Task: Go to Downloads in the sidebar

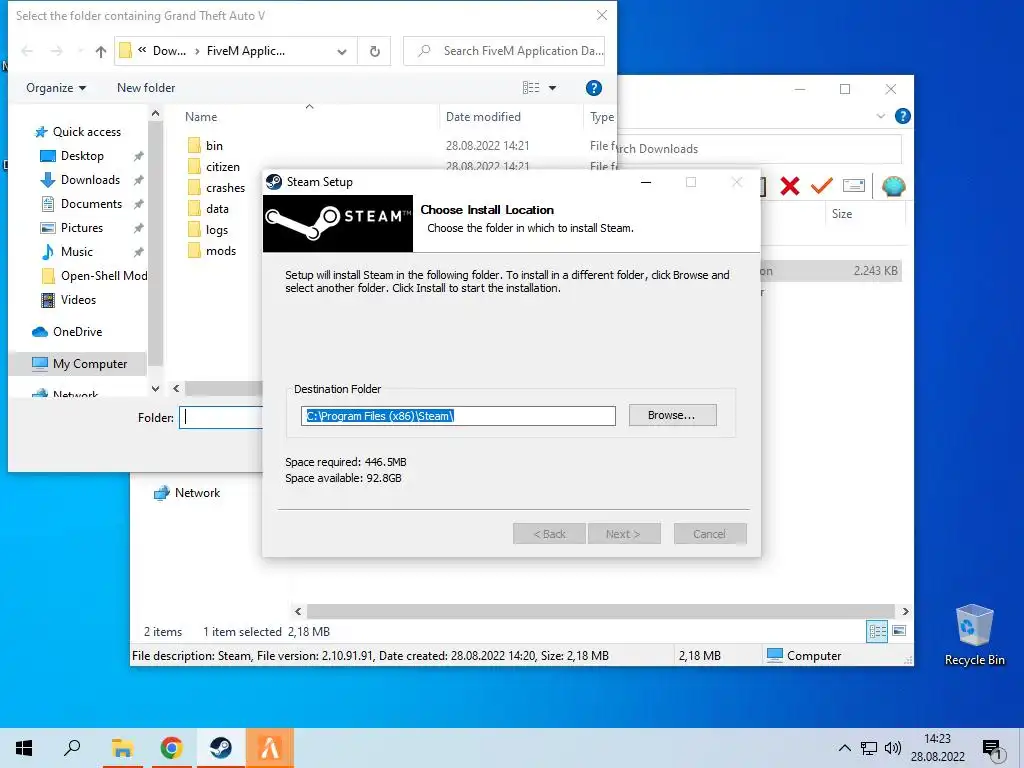Action: coord(90,180)
